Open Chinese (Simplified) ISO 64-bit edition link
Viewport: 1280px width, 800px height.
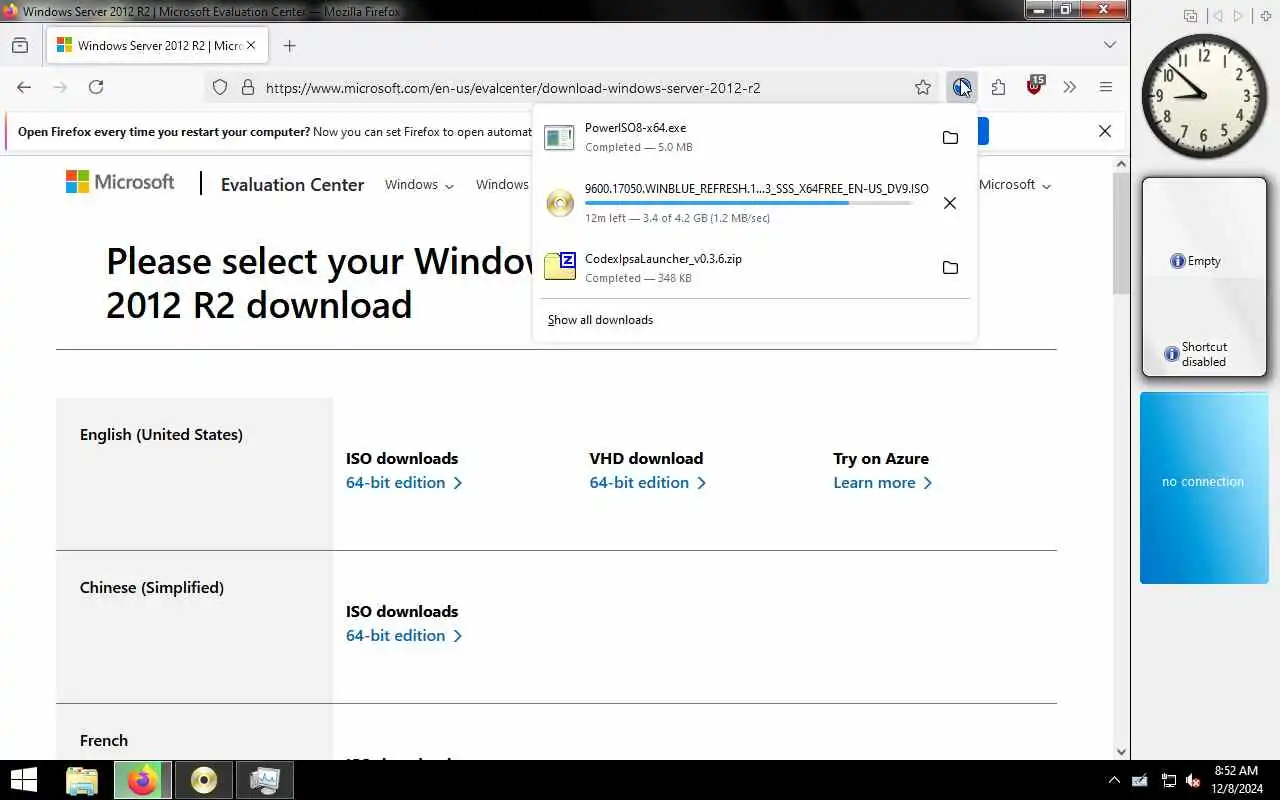pyautogui.click(x=404, y=635)
